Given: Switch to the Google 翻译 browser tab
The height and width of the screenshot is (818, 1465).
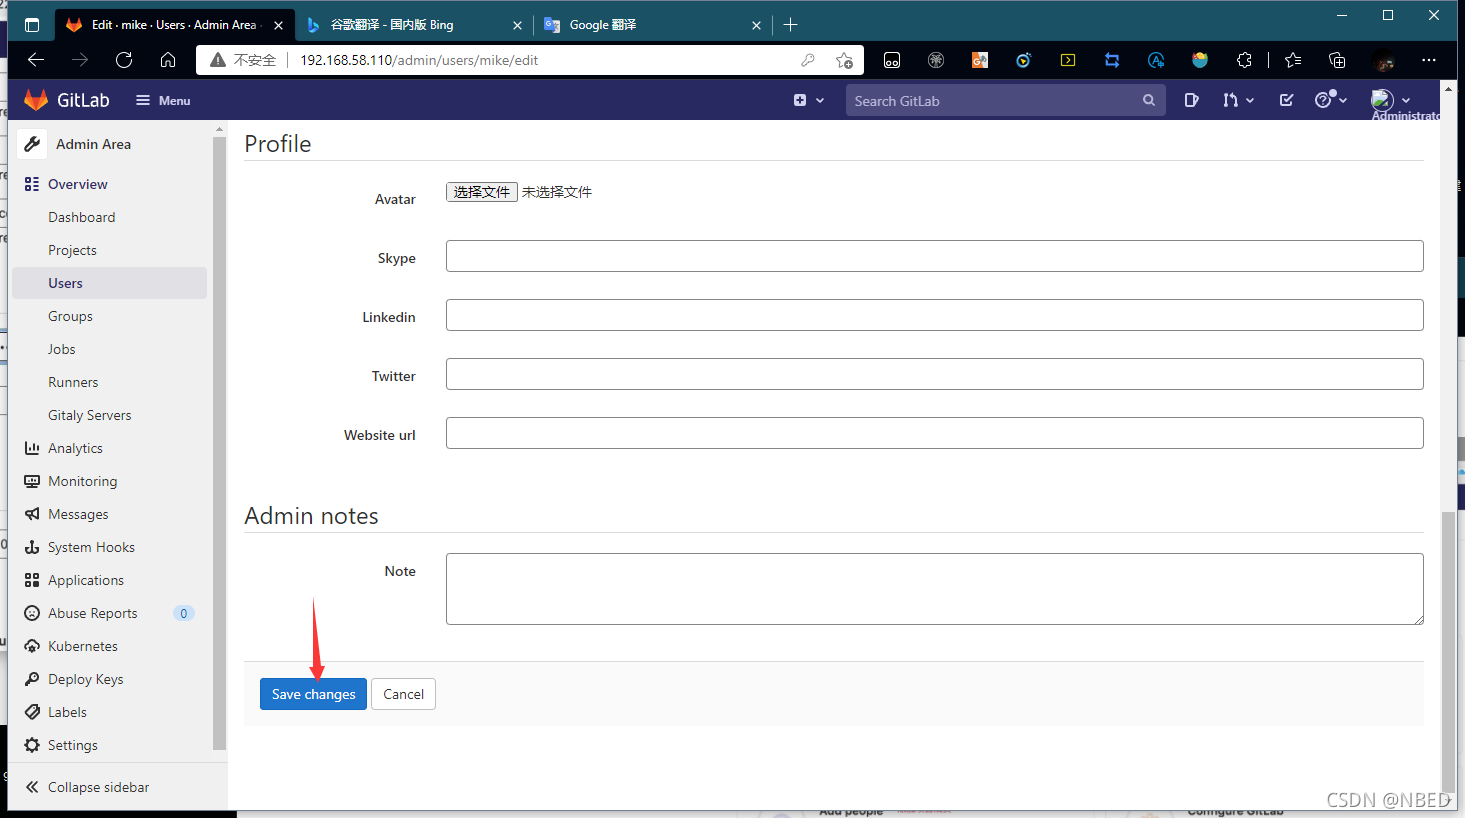Looking at the screenshot, I should [640, 24].
